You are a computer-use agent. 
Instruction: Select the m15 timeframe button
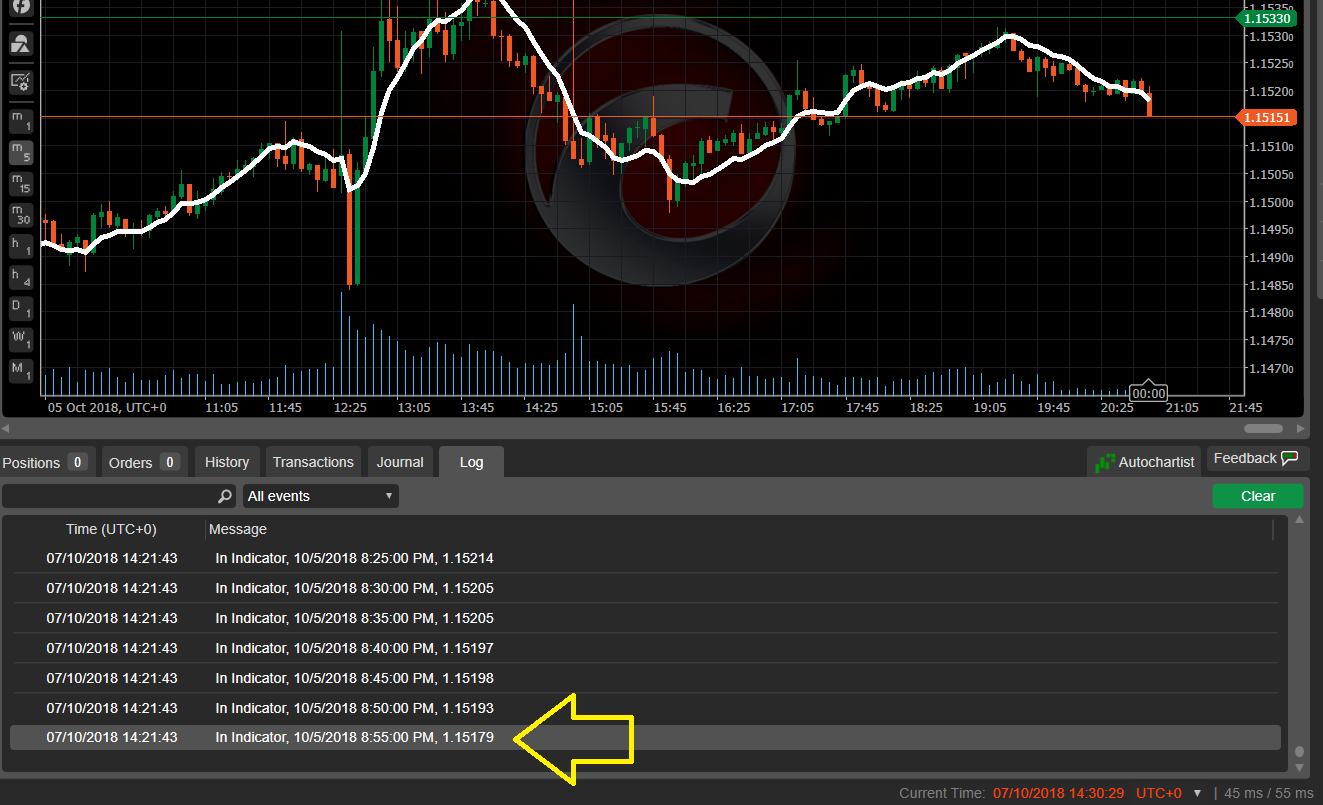pos(21,183)
